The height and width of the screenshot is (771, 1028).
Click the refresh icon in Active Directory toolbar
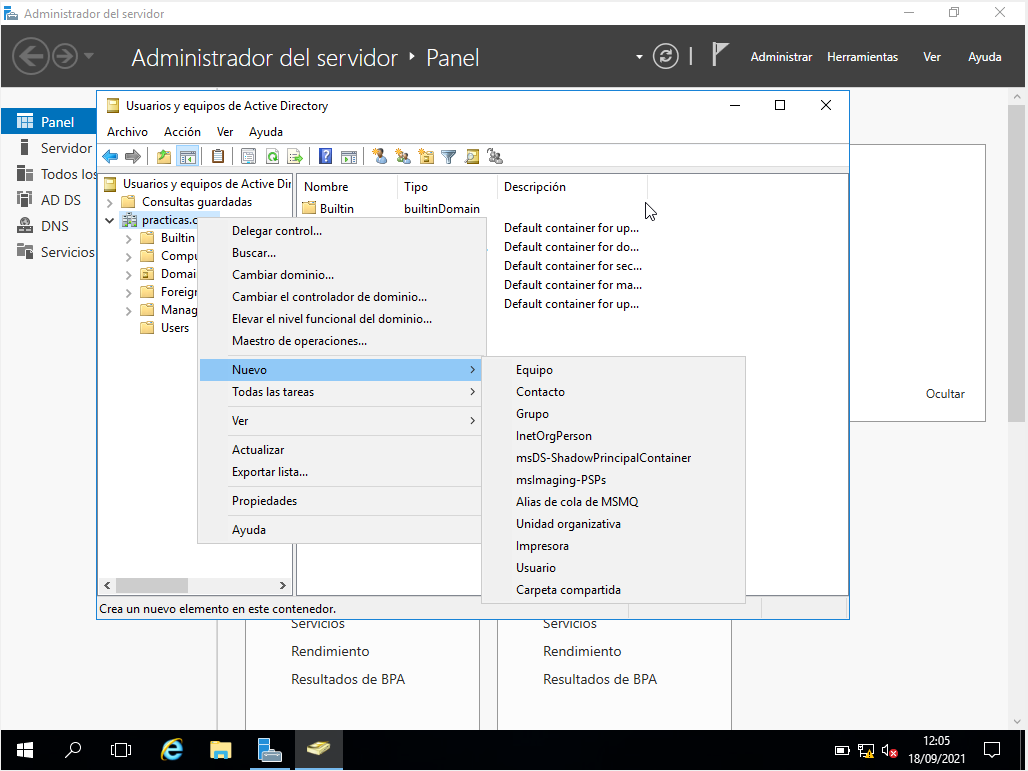coord(272,156)
